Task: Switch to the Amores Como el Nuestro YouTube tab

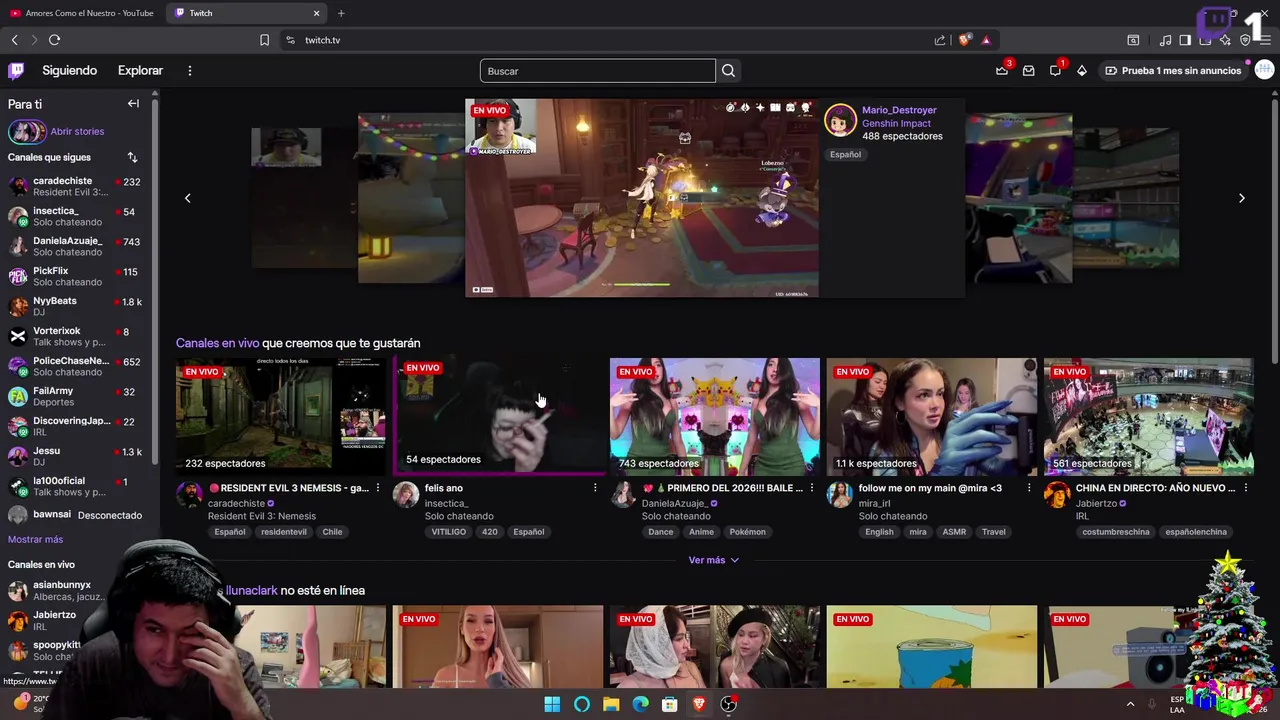Action: [82, 13]
